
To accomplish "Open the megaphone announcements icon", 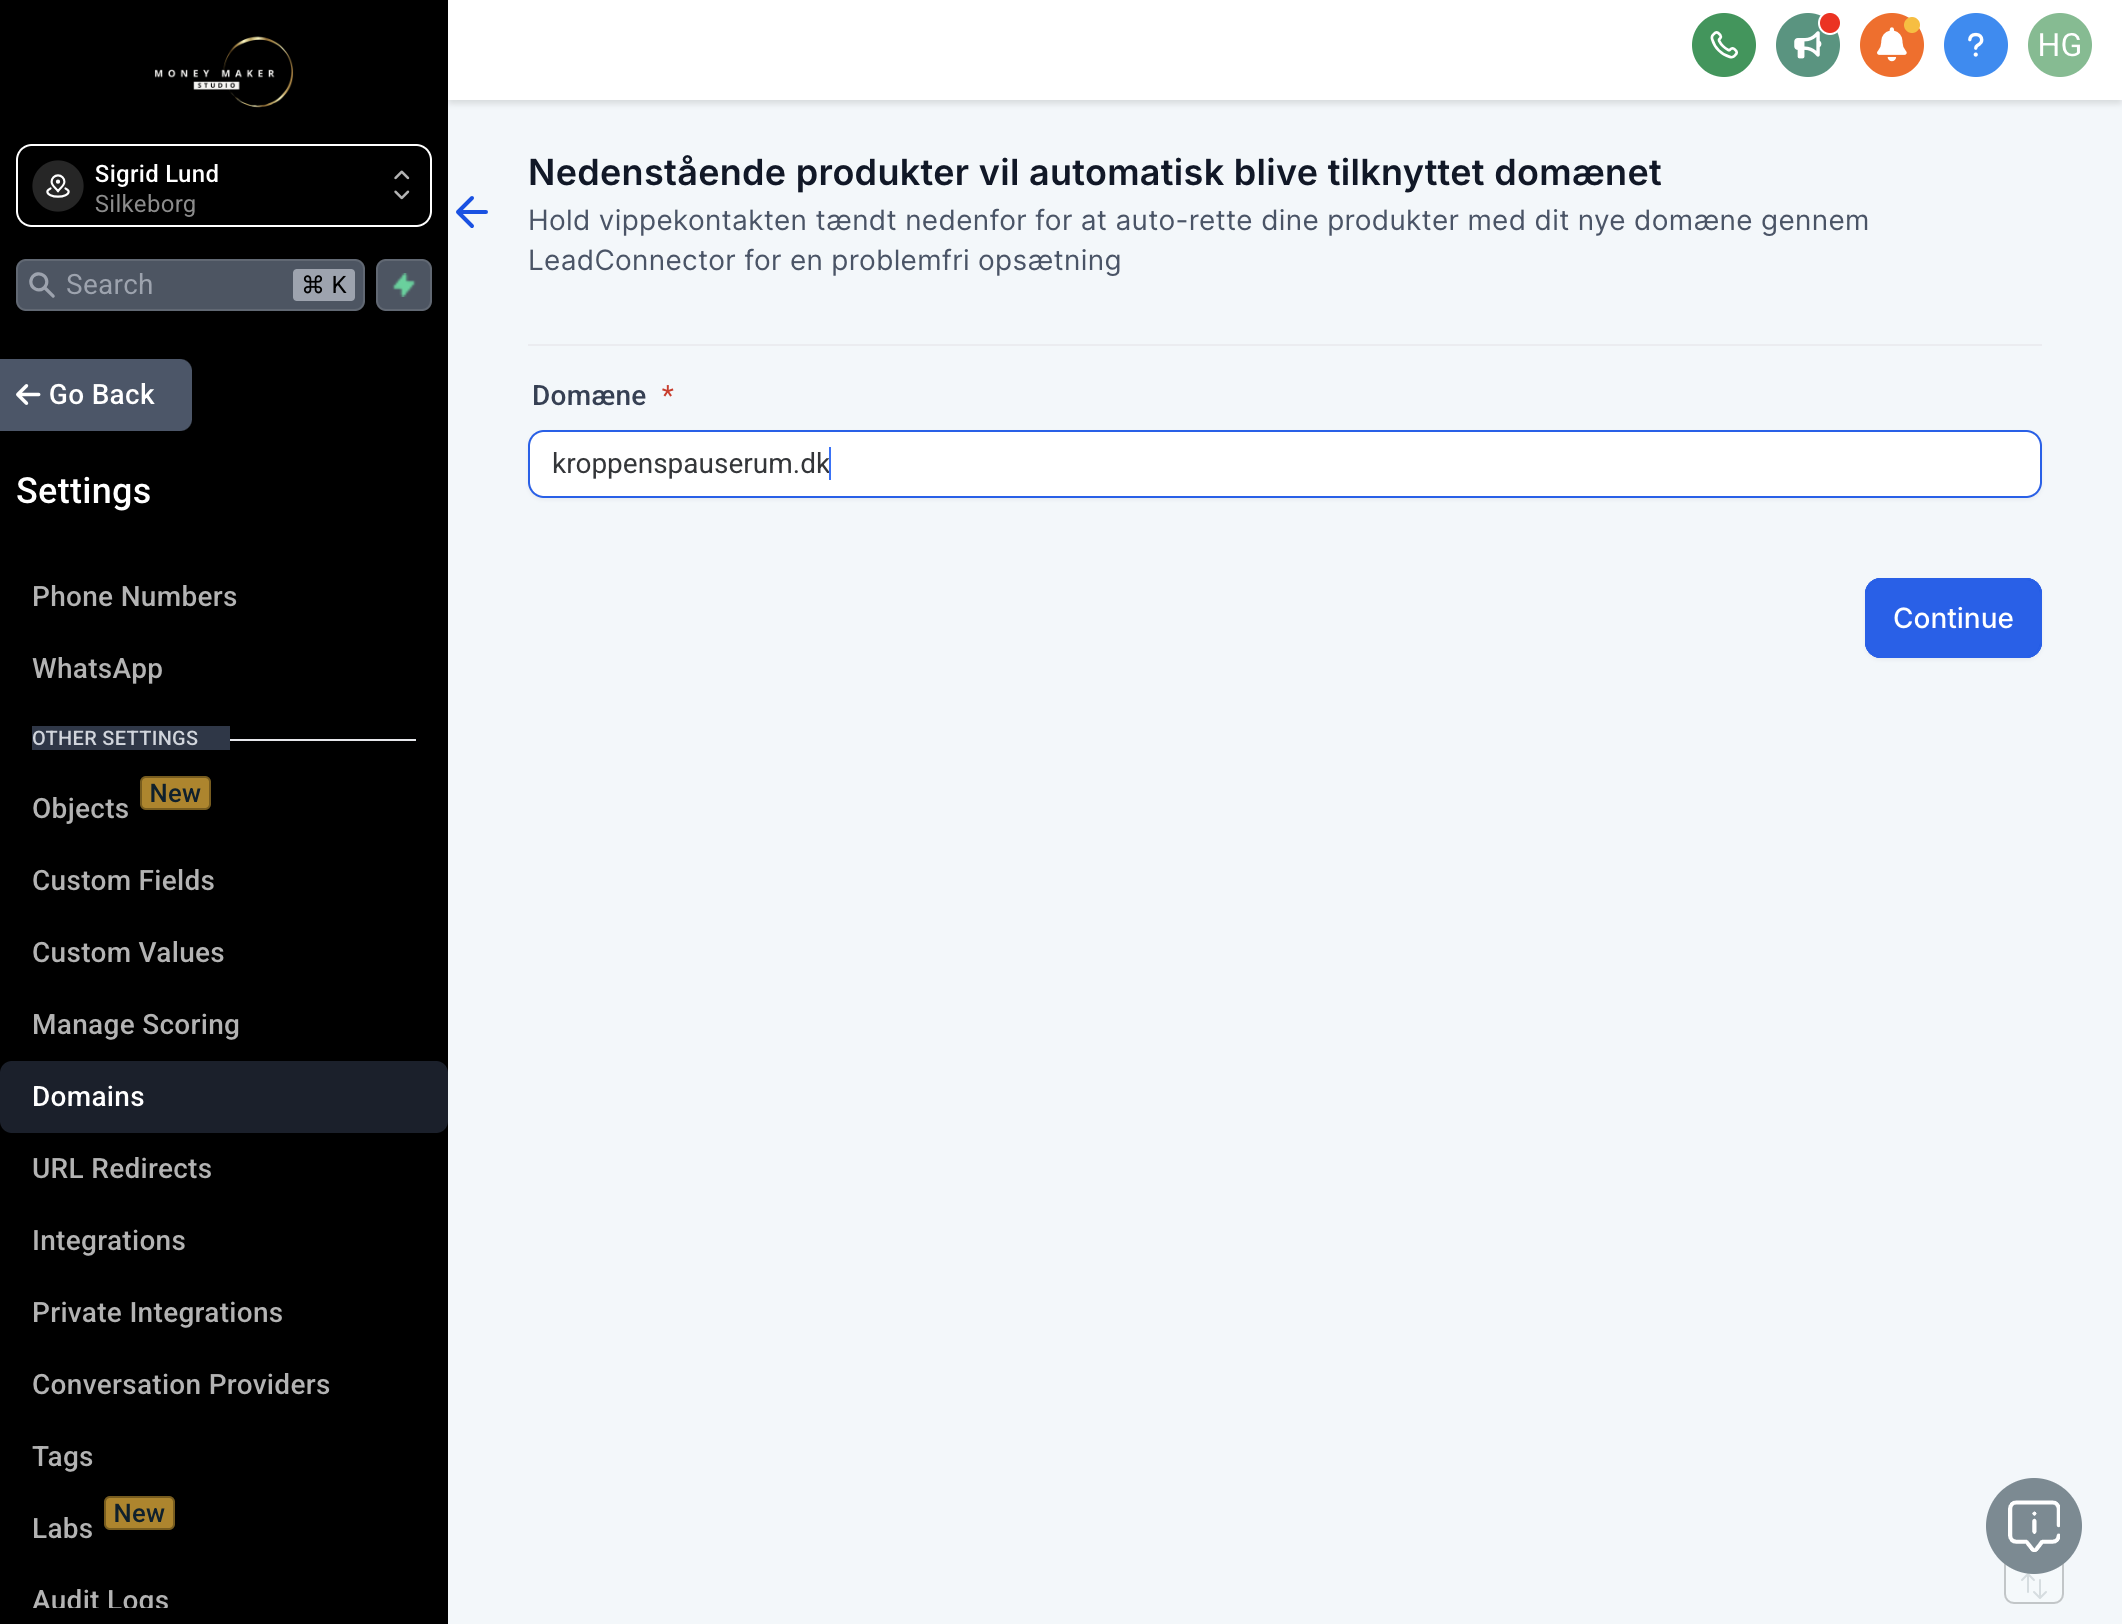I will (1807, 45).
